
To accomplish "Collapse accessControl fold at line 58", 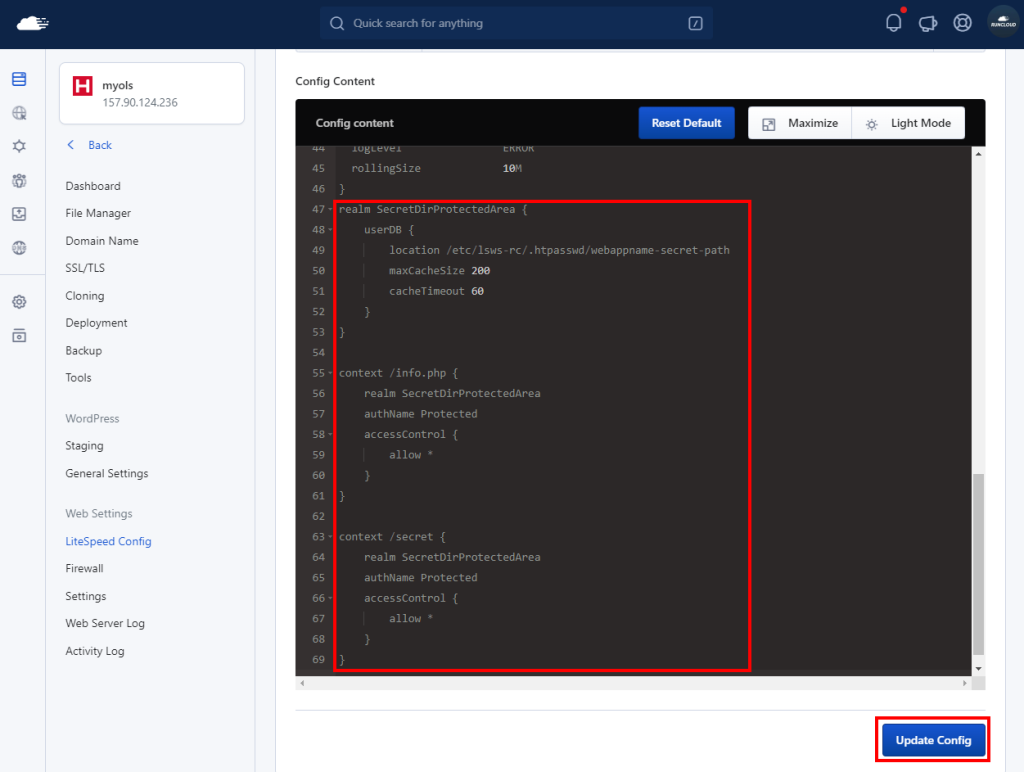I will (x=330, y=434).
